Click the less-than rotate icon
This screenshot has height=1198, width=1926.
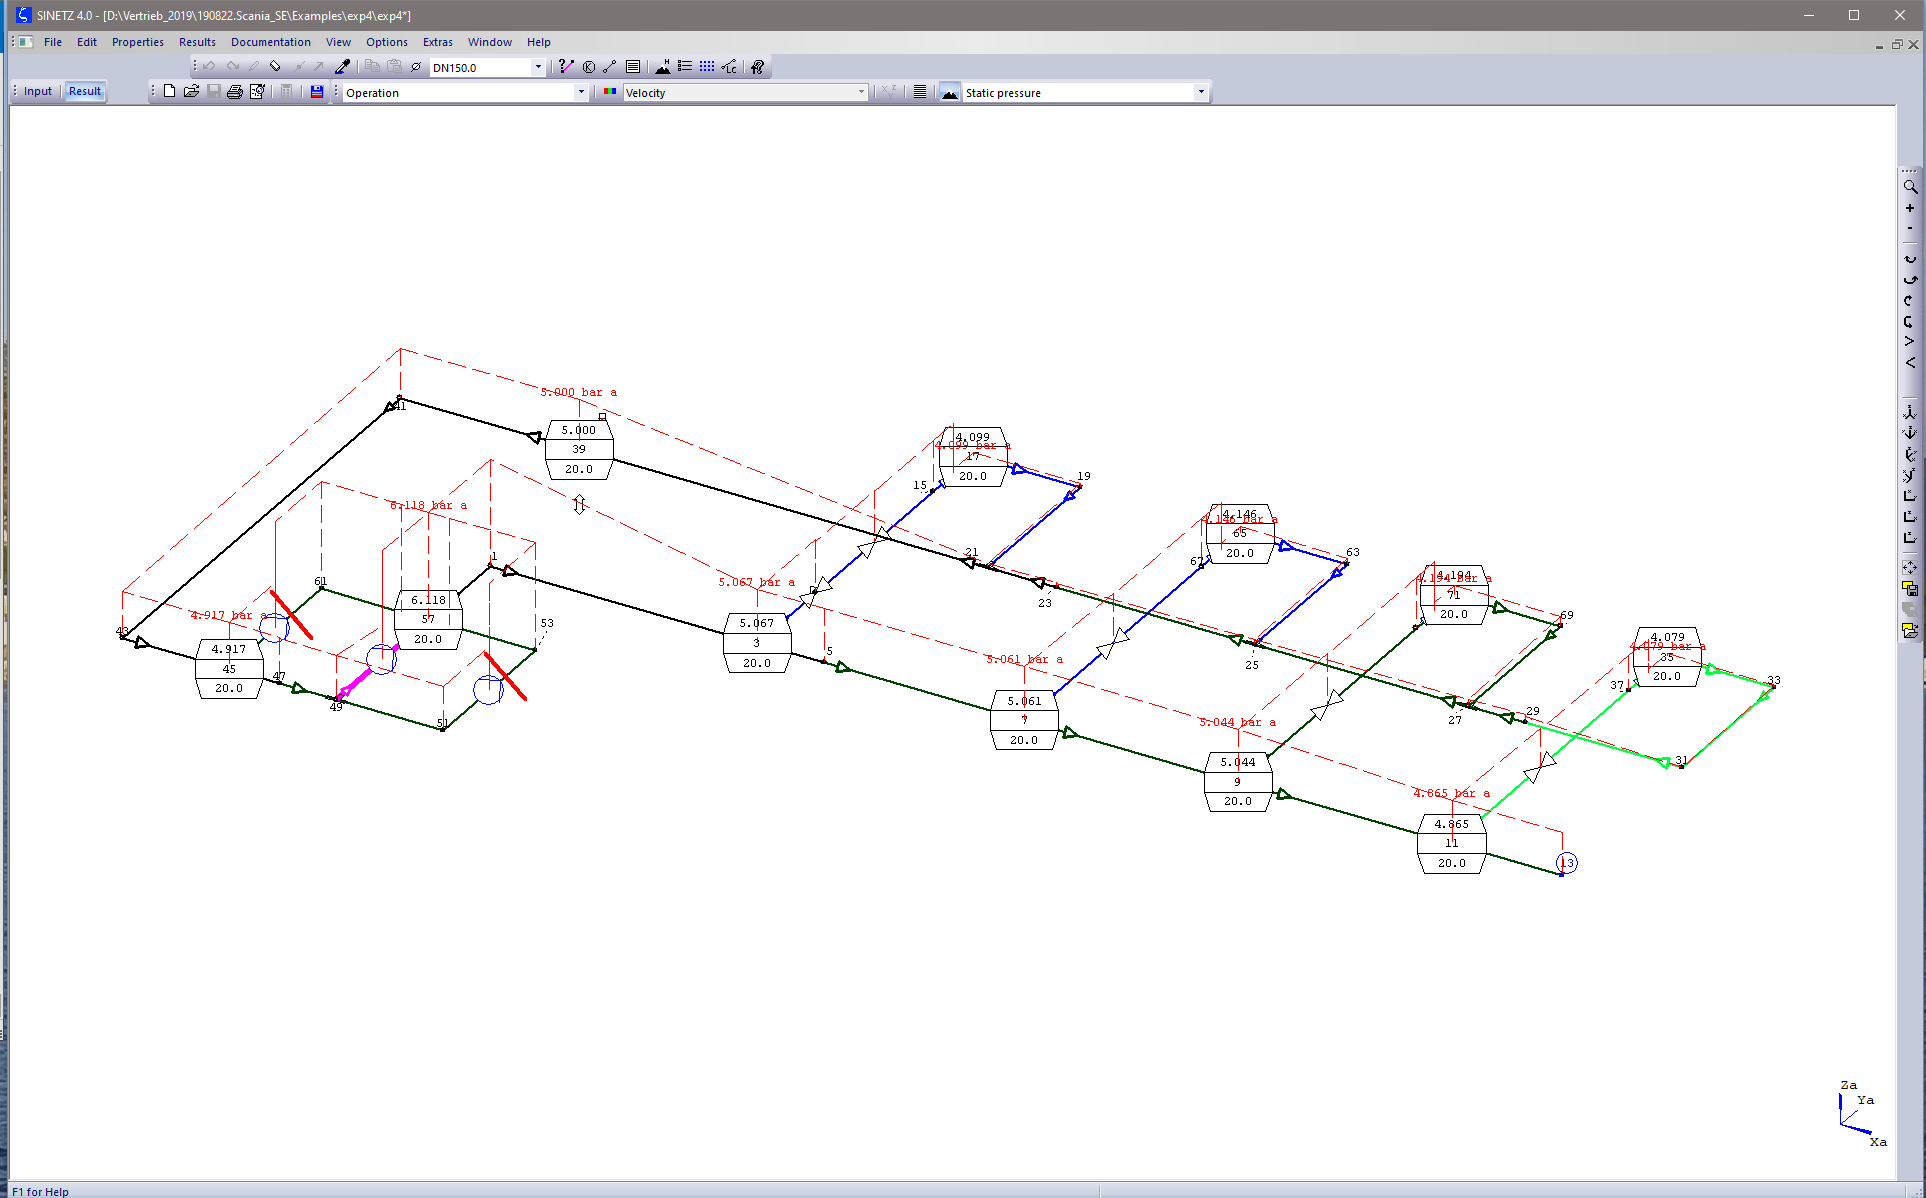pos(1910,362)
